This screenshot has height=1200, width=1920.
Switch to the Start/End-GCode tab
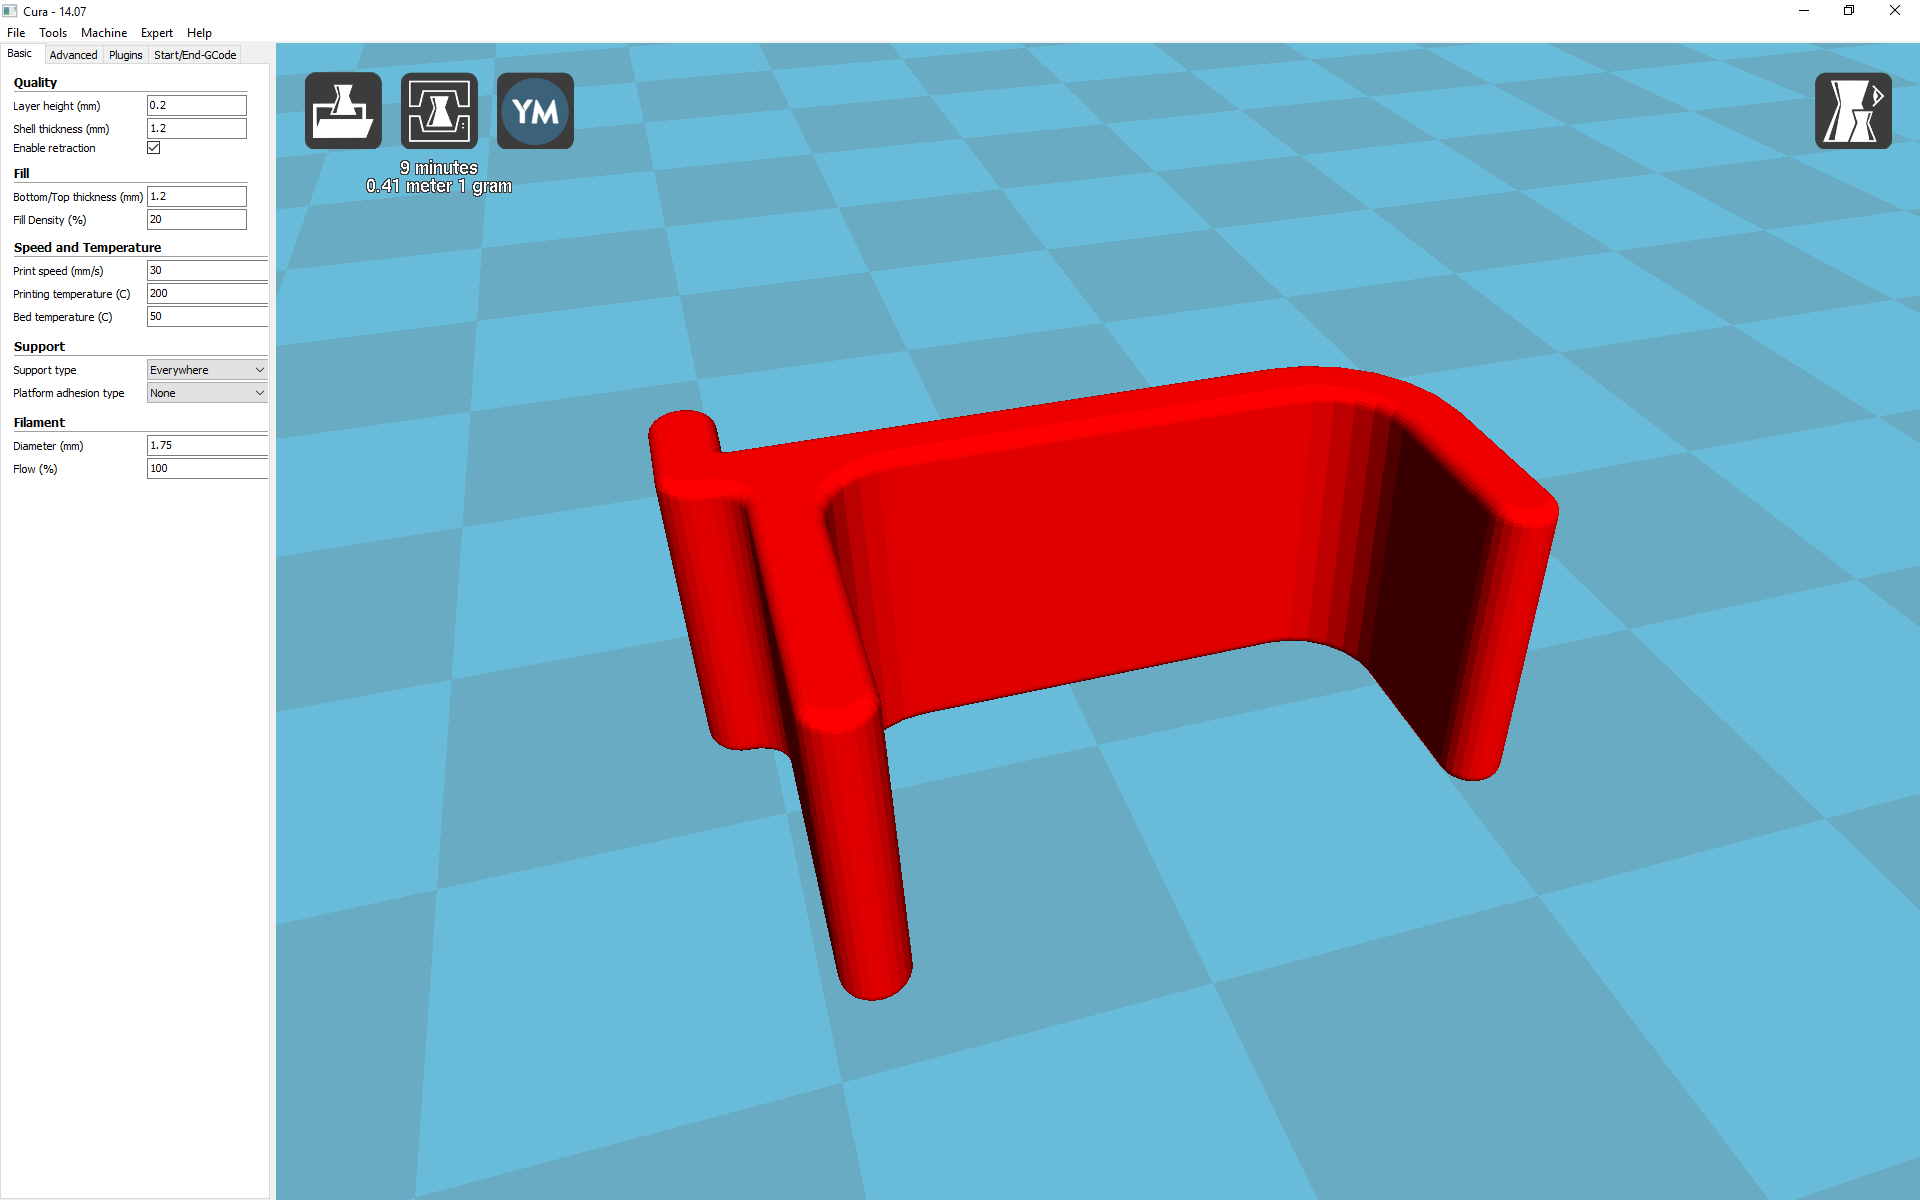[x=195, y=55]
